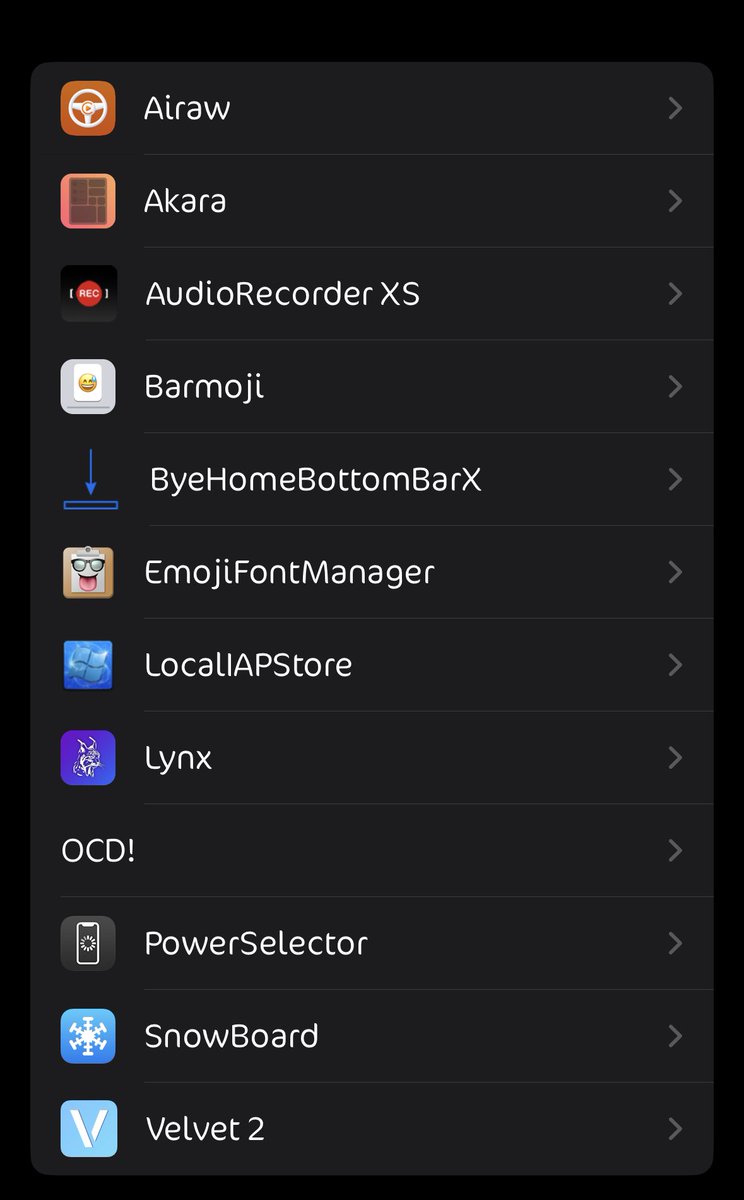Click the chevron beside Barmoji
This screenshot has height=1200, width=744.
tap(676, 386)
